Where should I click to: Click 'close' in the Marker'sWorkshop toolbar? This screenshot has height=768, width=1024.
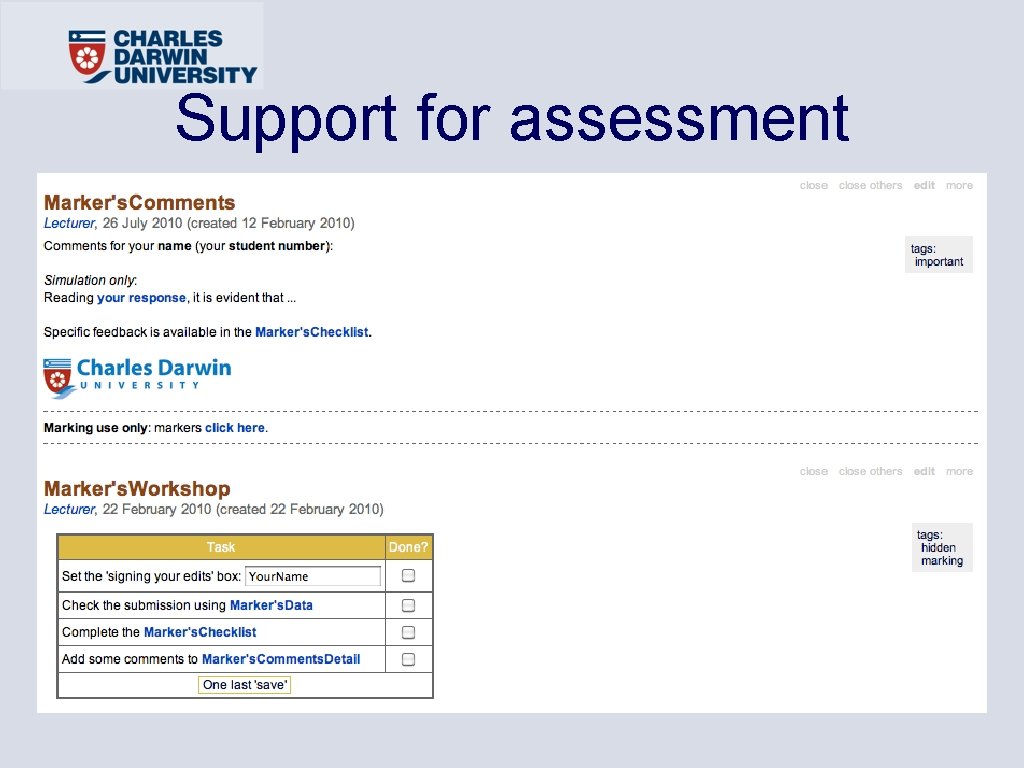(814, 472)
